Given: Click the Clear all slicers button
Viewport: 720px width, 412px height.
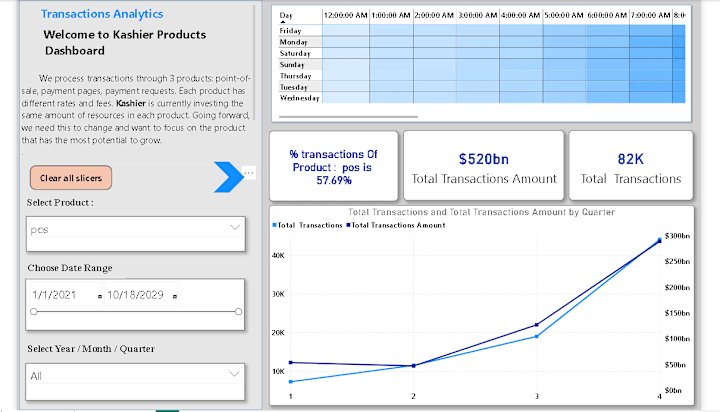Looking at the screenshot, I should [71, 178].
